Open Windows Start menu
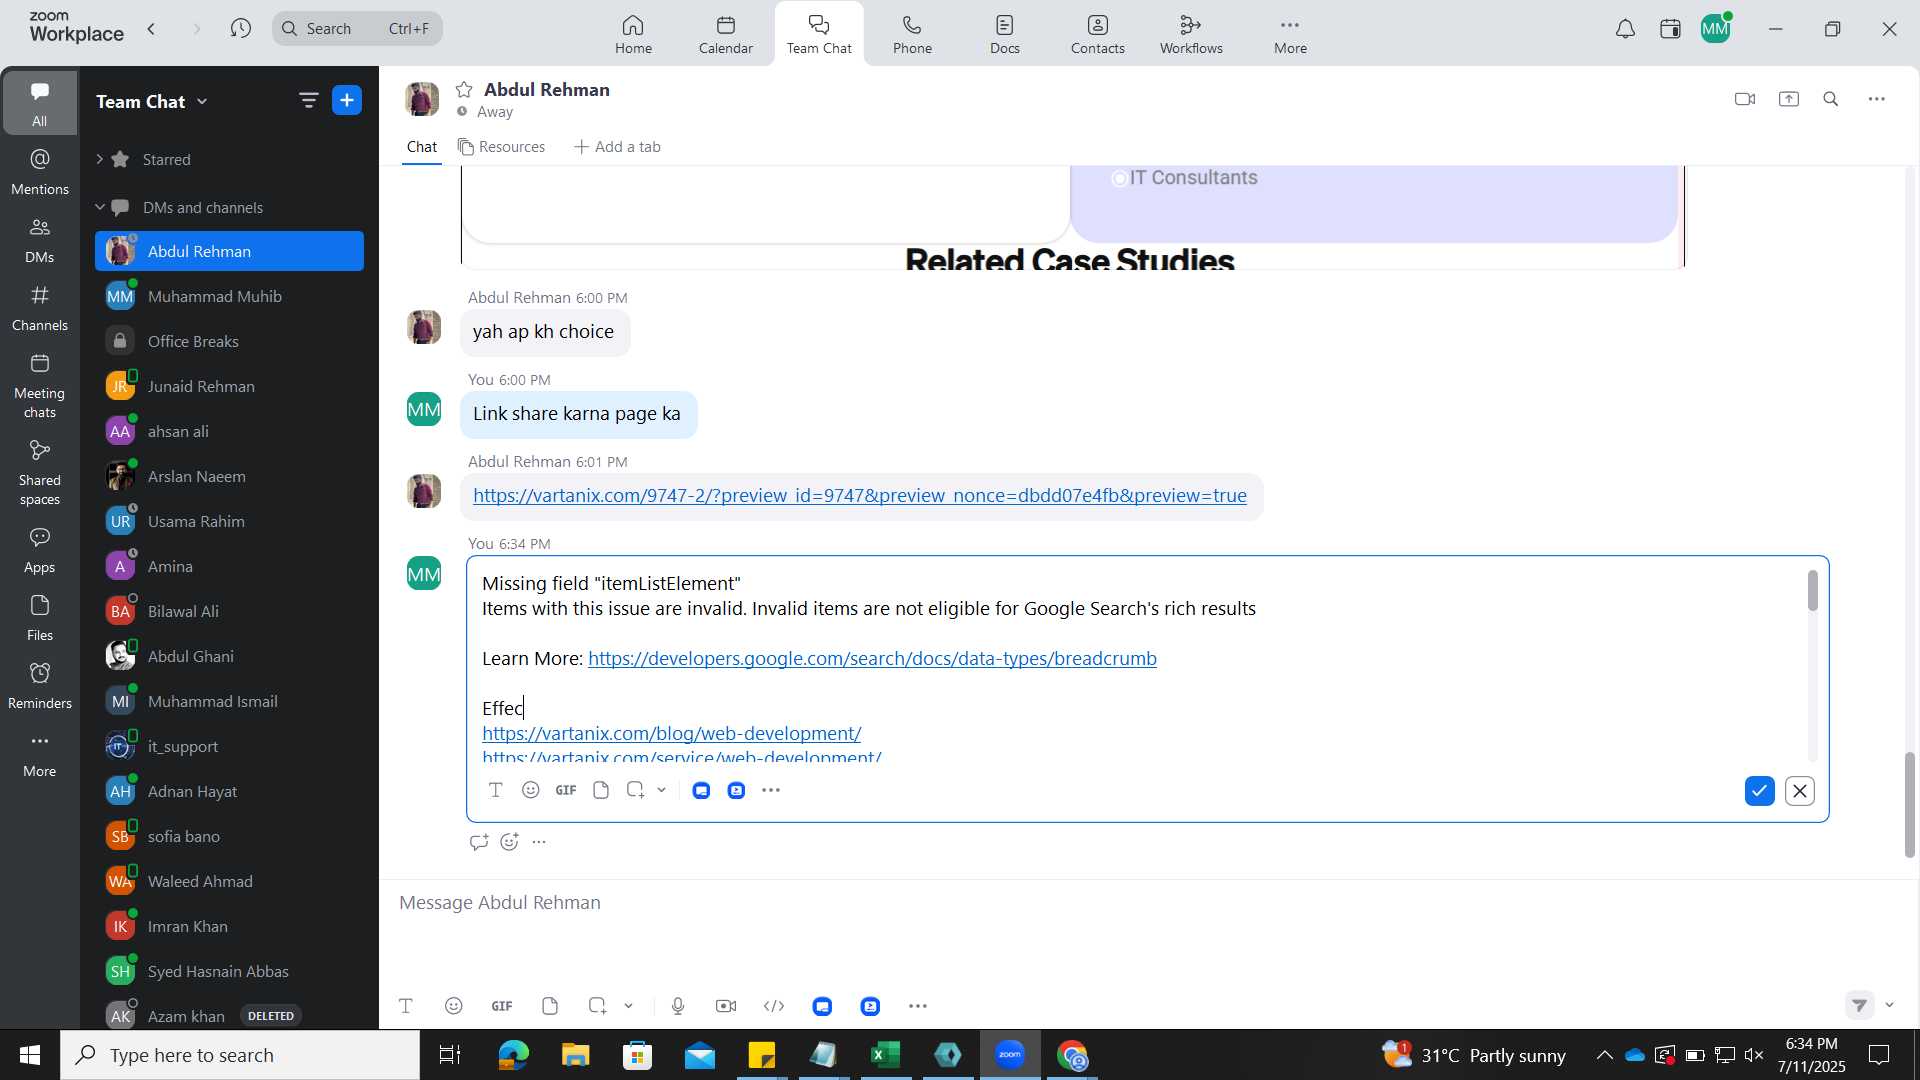 [29, 1055]
